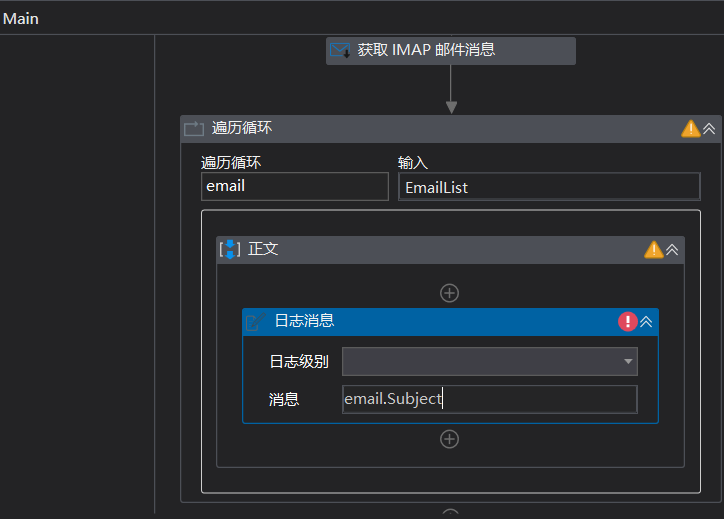Select the 获取 IMAP 邮件消息 activity

[451, 51]
